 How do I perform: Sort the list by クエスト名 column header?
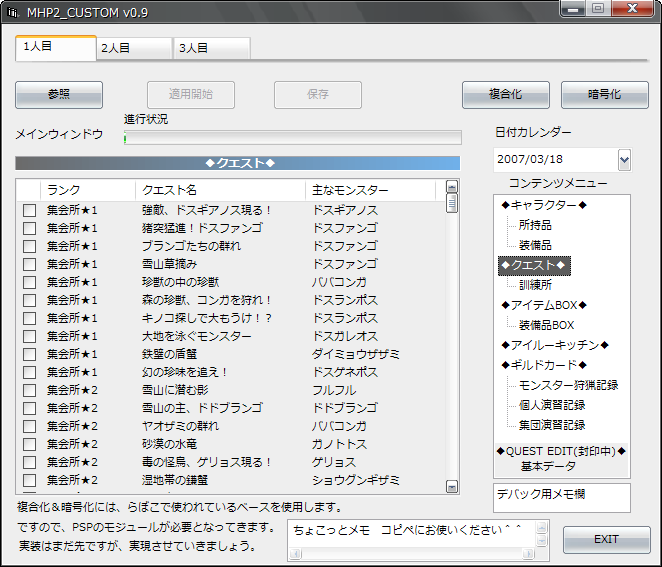[x=220, y=190]
